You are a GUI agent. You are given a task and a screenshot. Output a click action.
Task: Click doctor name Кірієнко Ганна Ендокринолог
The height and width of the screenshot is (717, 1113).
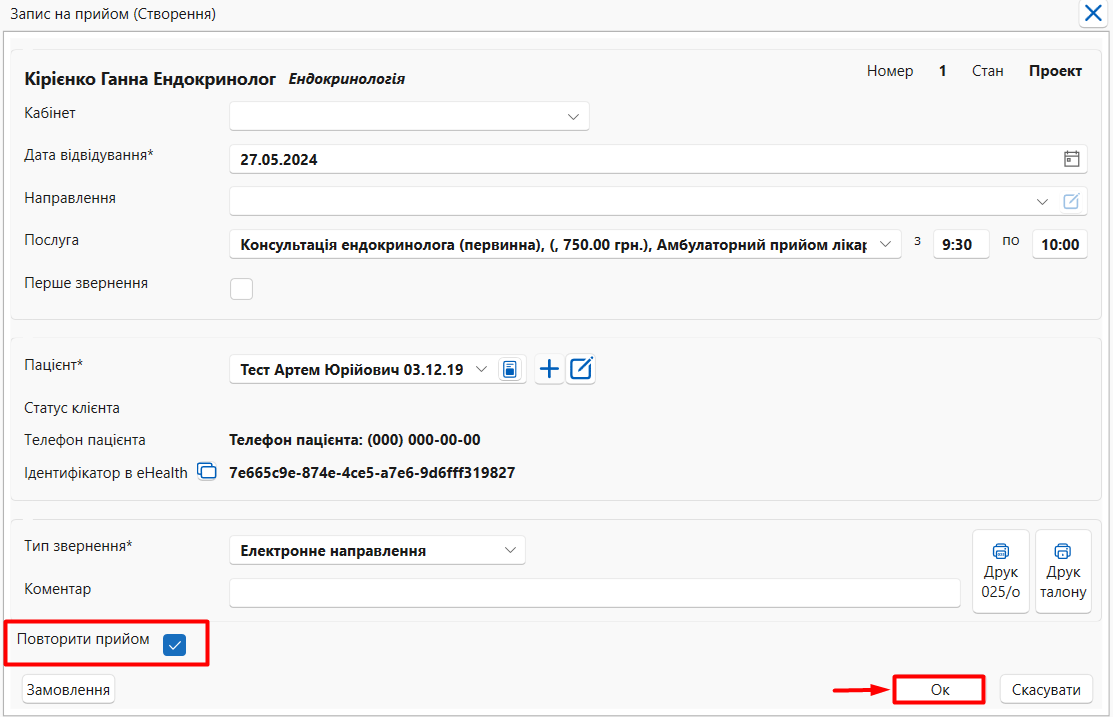pyautogui.click(x=150, y=79)
